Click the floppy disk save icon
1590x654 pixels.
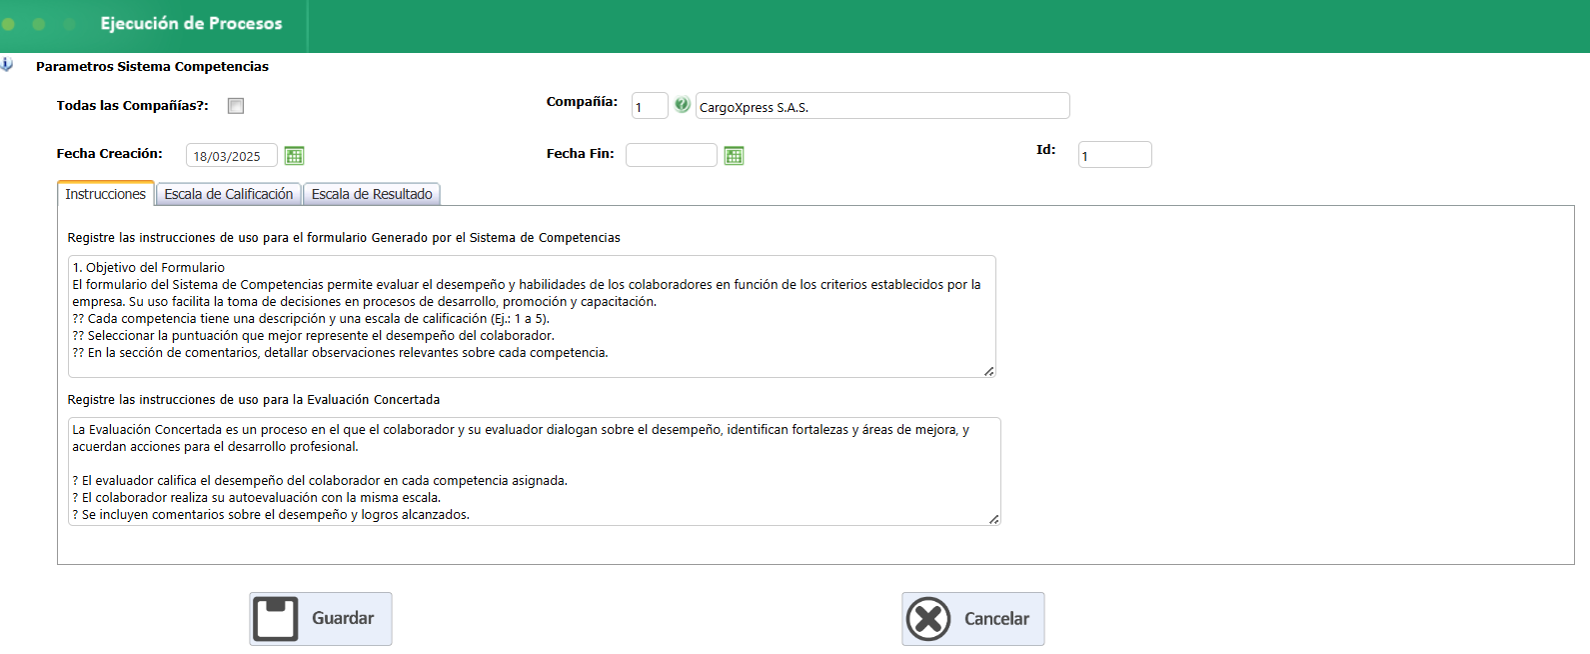pyautogui.click(x=276, y=618)
